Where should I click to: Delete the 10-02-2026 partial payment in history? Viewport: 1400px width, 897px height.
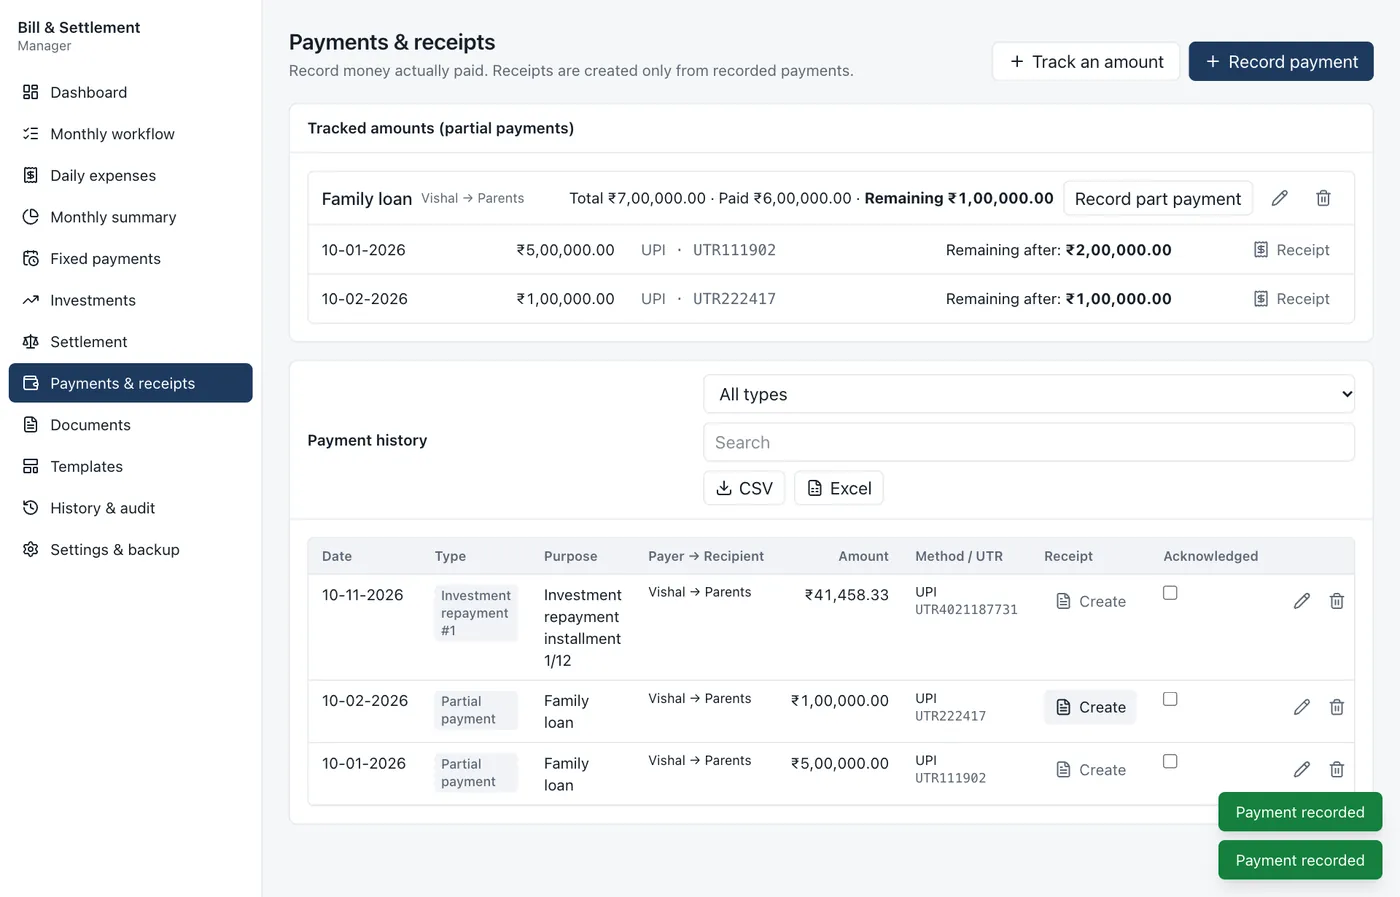(1336, 707)
